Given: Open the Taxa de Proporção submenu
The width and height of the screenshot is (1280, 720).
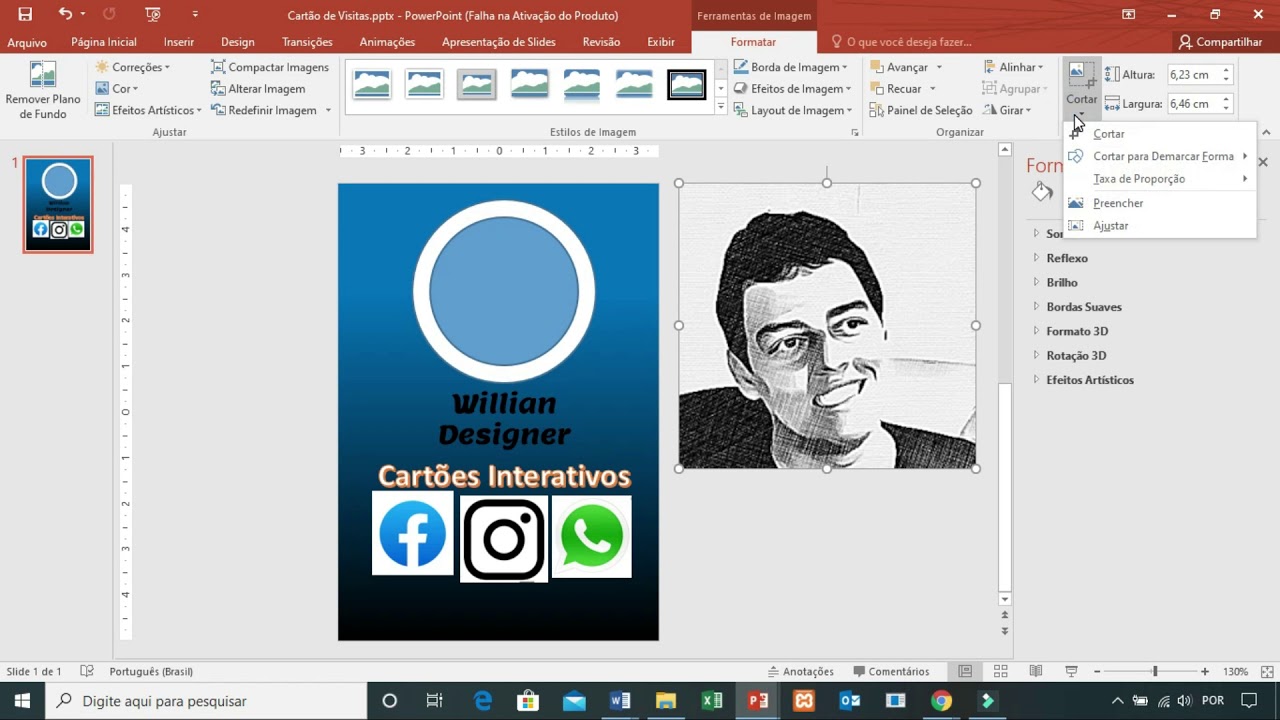Looking at the screenshot, I should click(1159, 179).
